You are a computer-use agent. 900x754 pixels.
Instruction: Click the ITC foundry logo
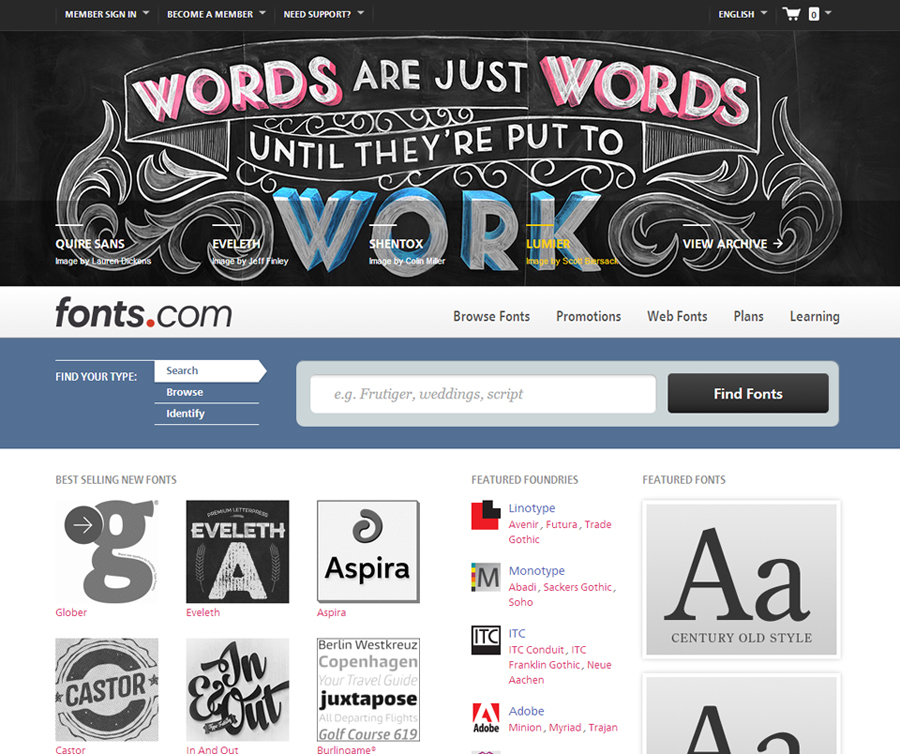tap(486, 640)
